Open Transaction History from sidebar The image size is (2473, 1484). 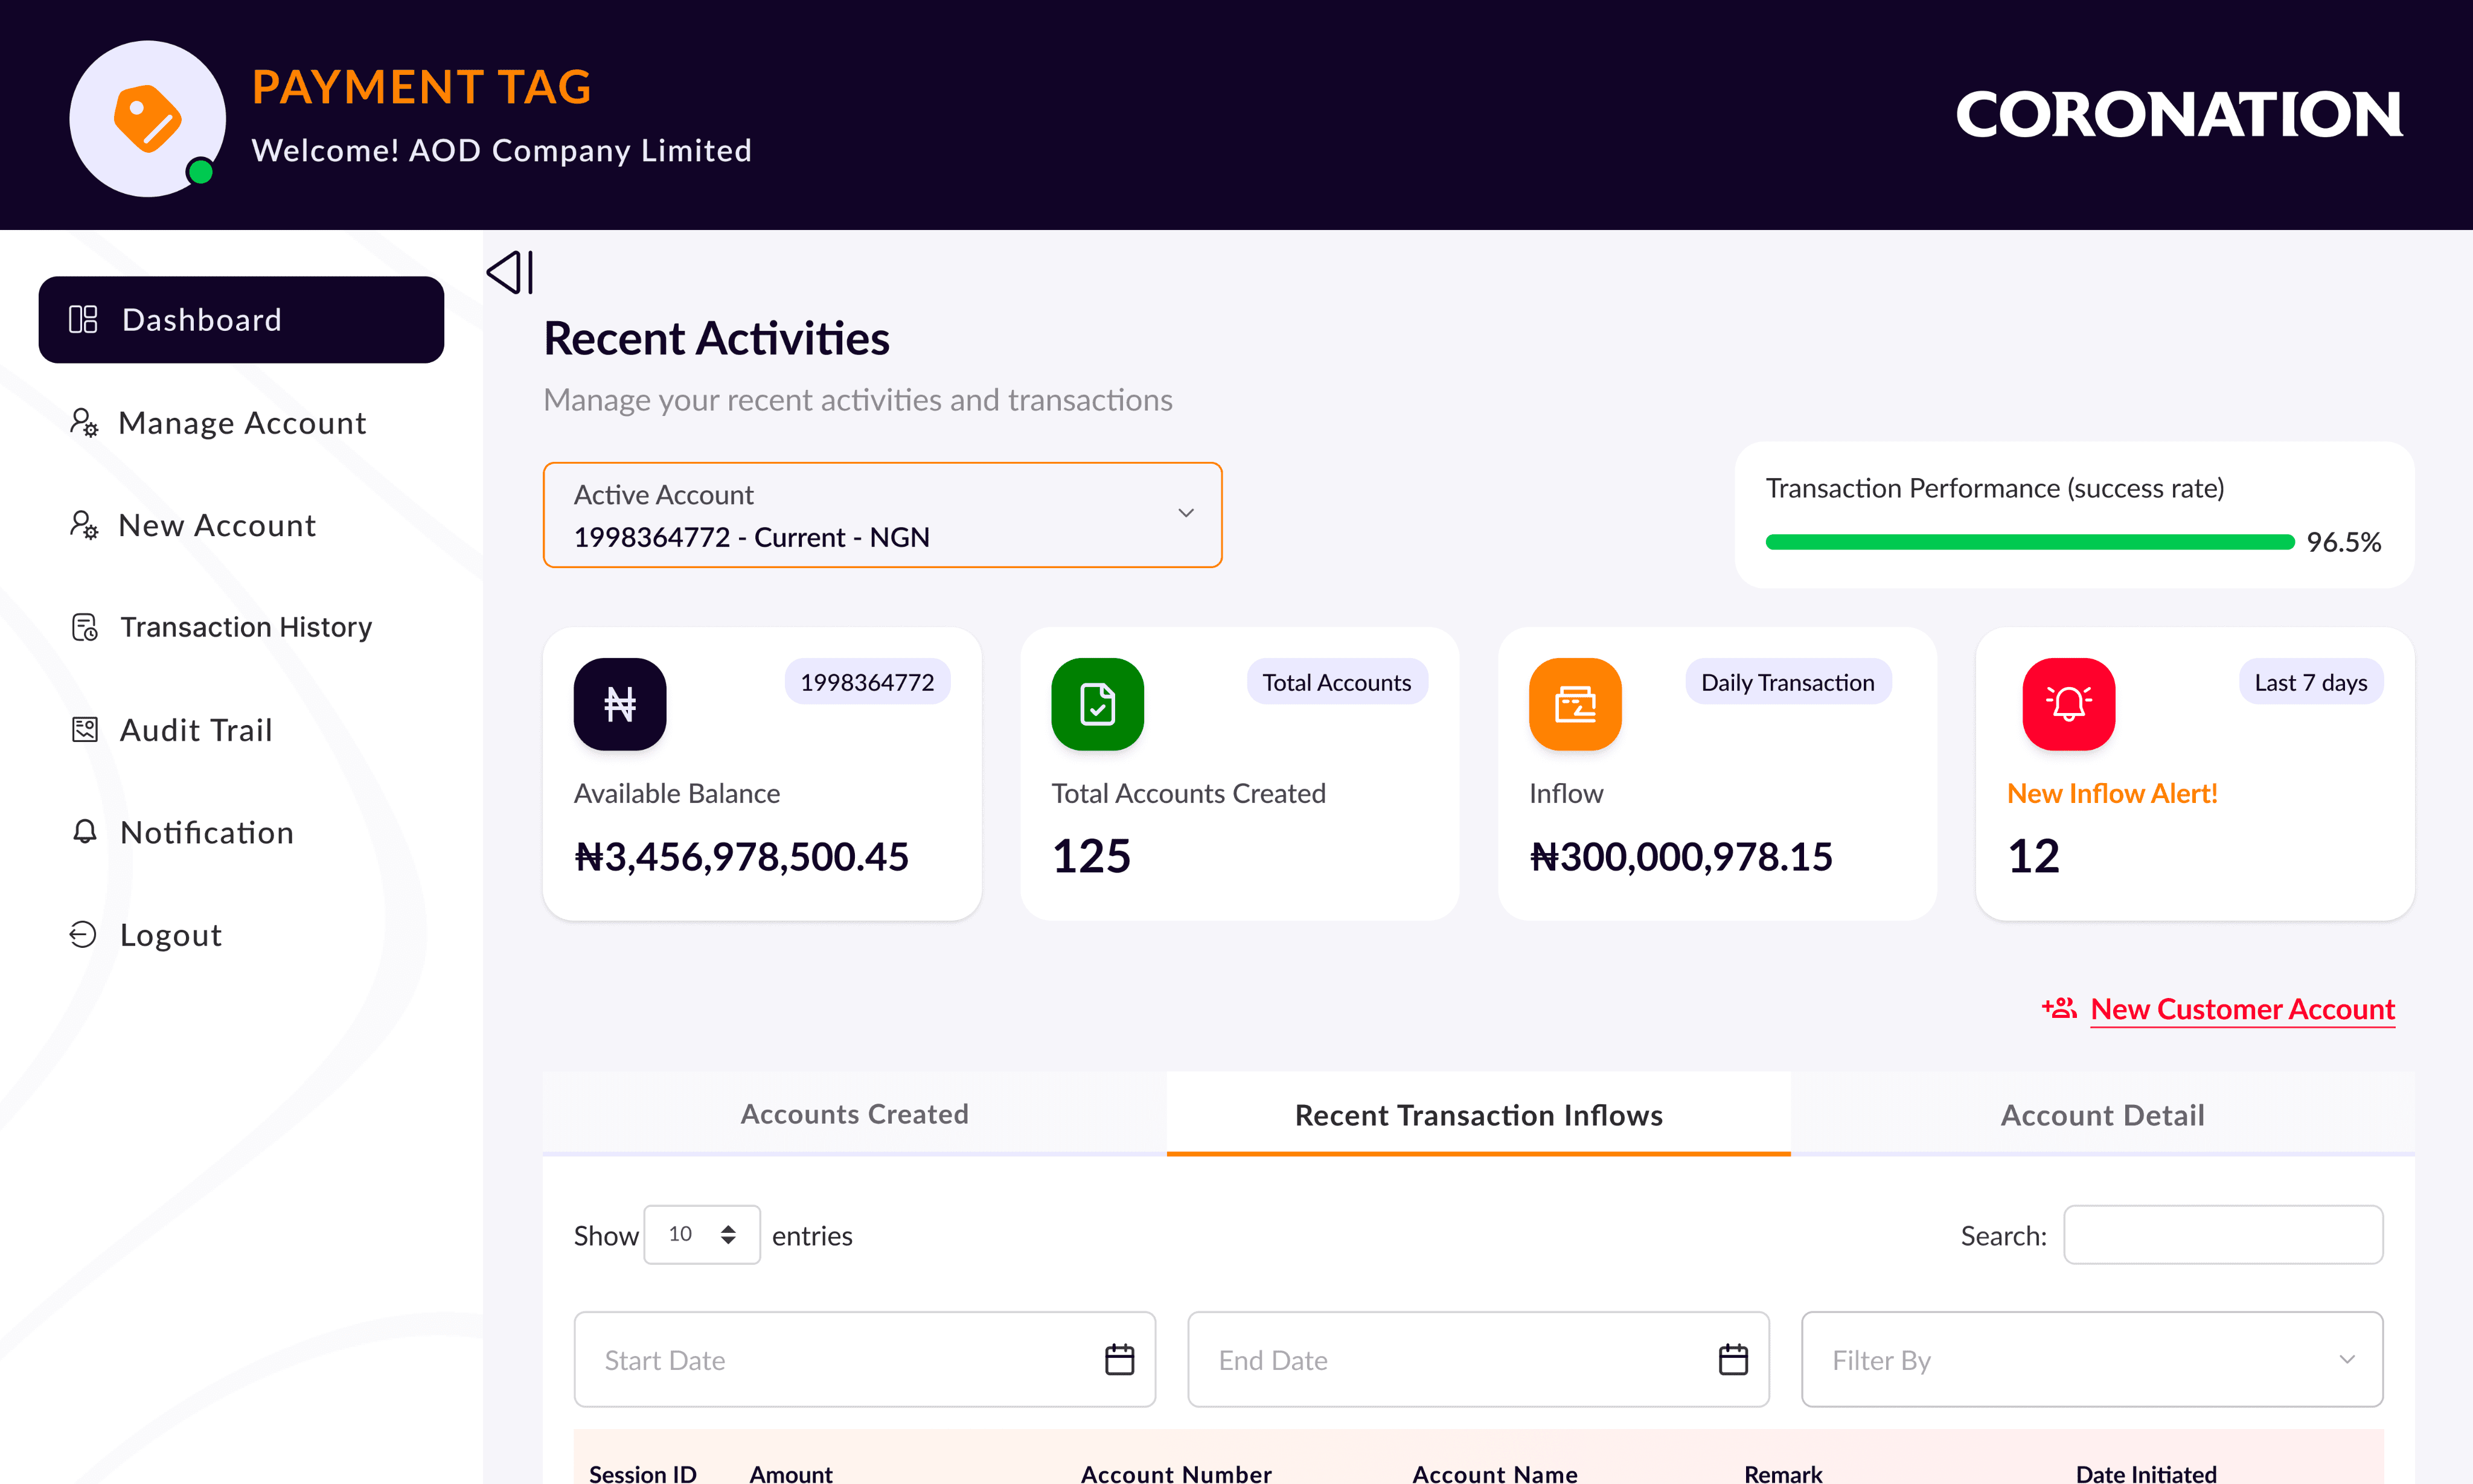[x=245, y=627]
